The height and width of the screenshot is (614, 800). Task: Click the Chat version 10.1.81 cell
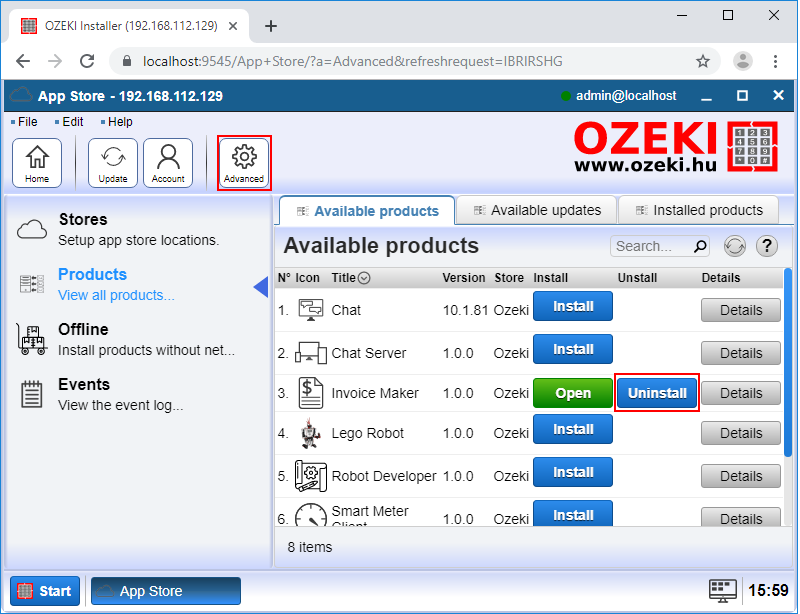point(465,310)
